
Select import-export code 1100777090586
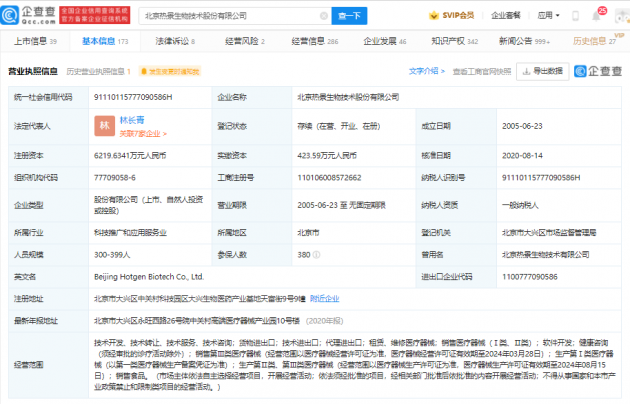530,277
